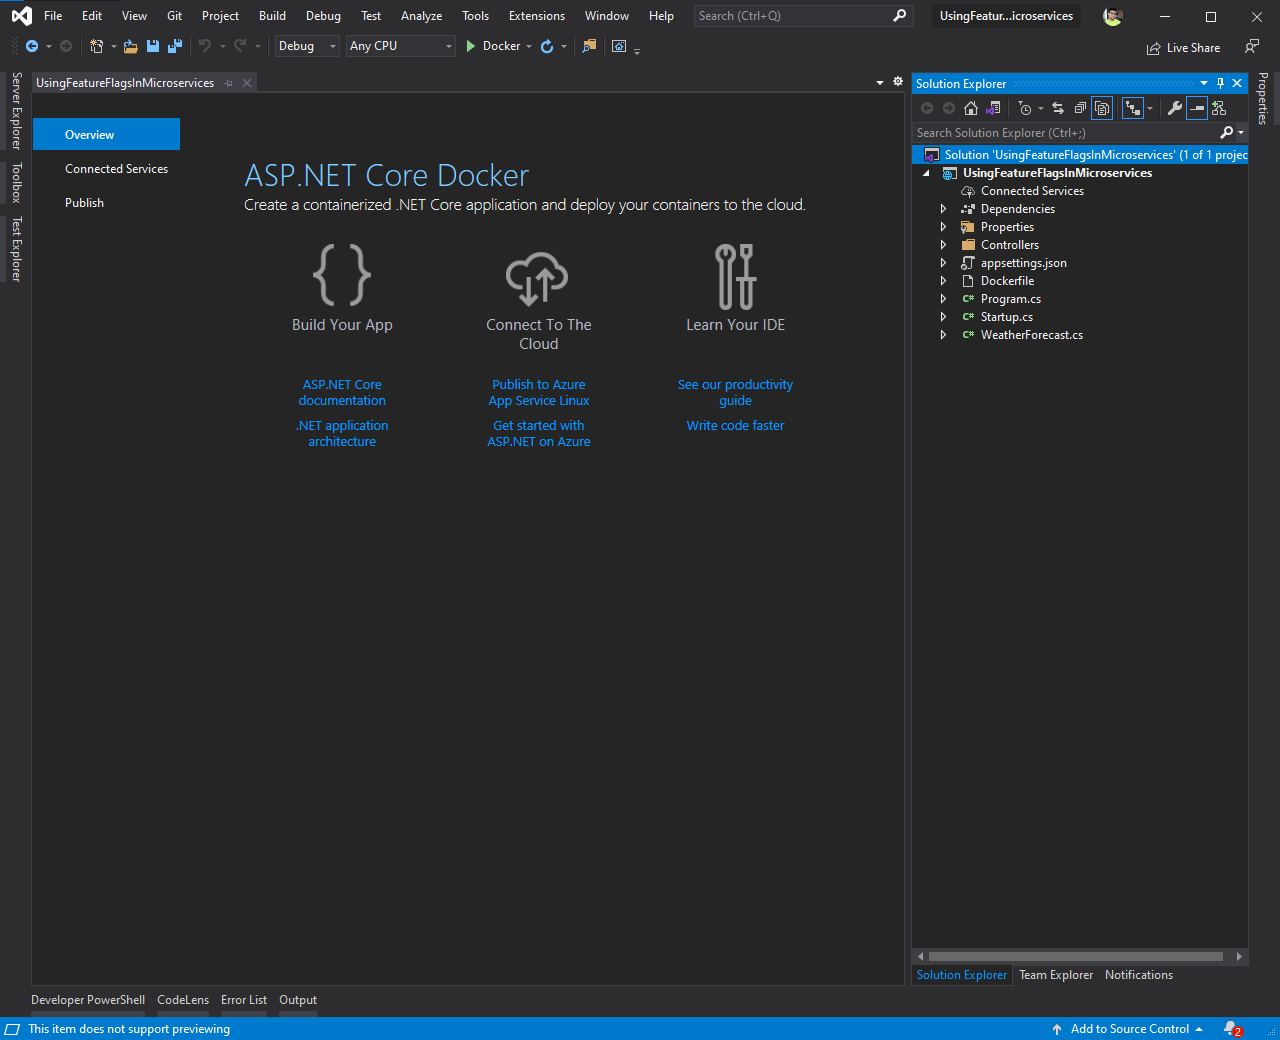Start debugging with the green Docker play button
This screenshot has width=1280, height=1040.
(493, 46)
